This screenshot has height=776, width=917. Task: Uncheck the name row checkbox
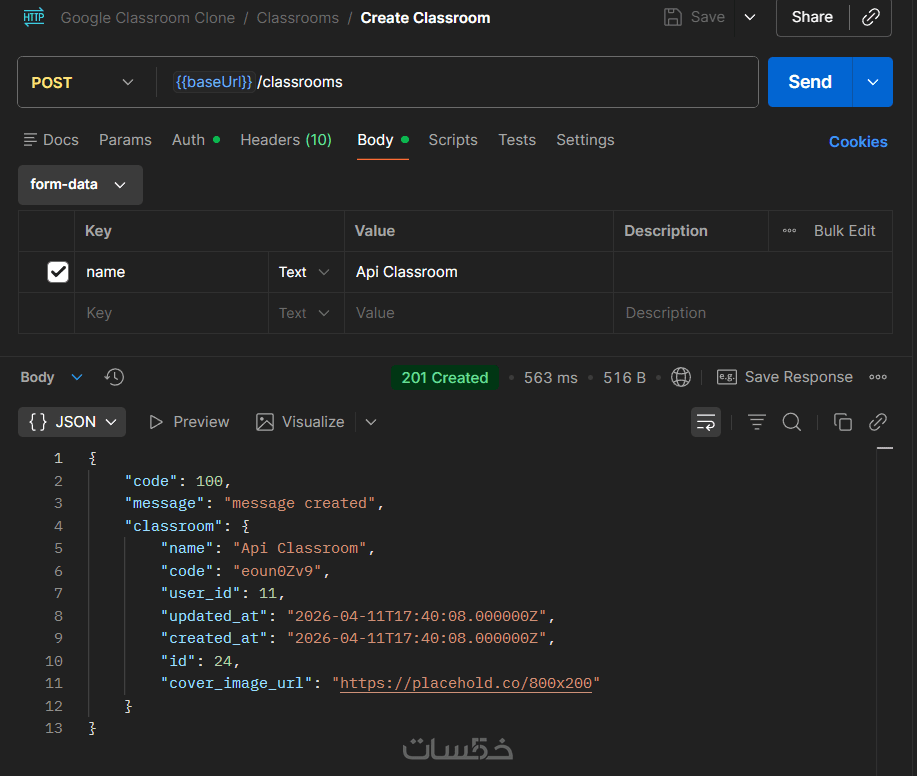click(x=58, y=272)
